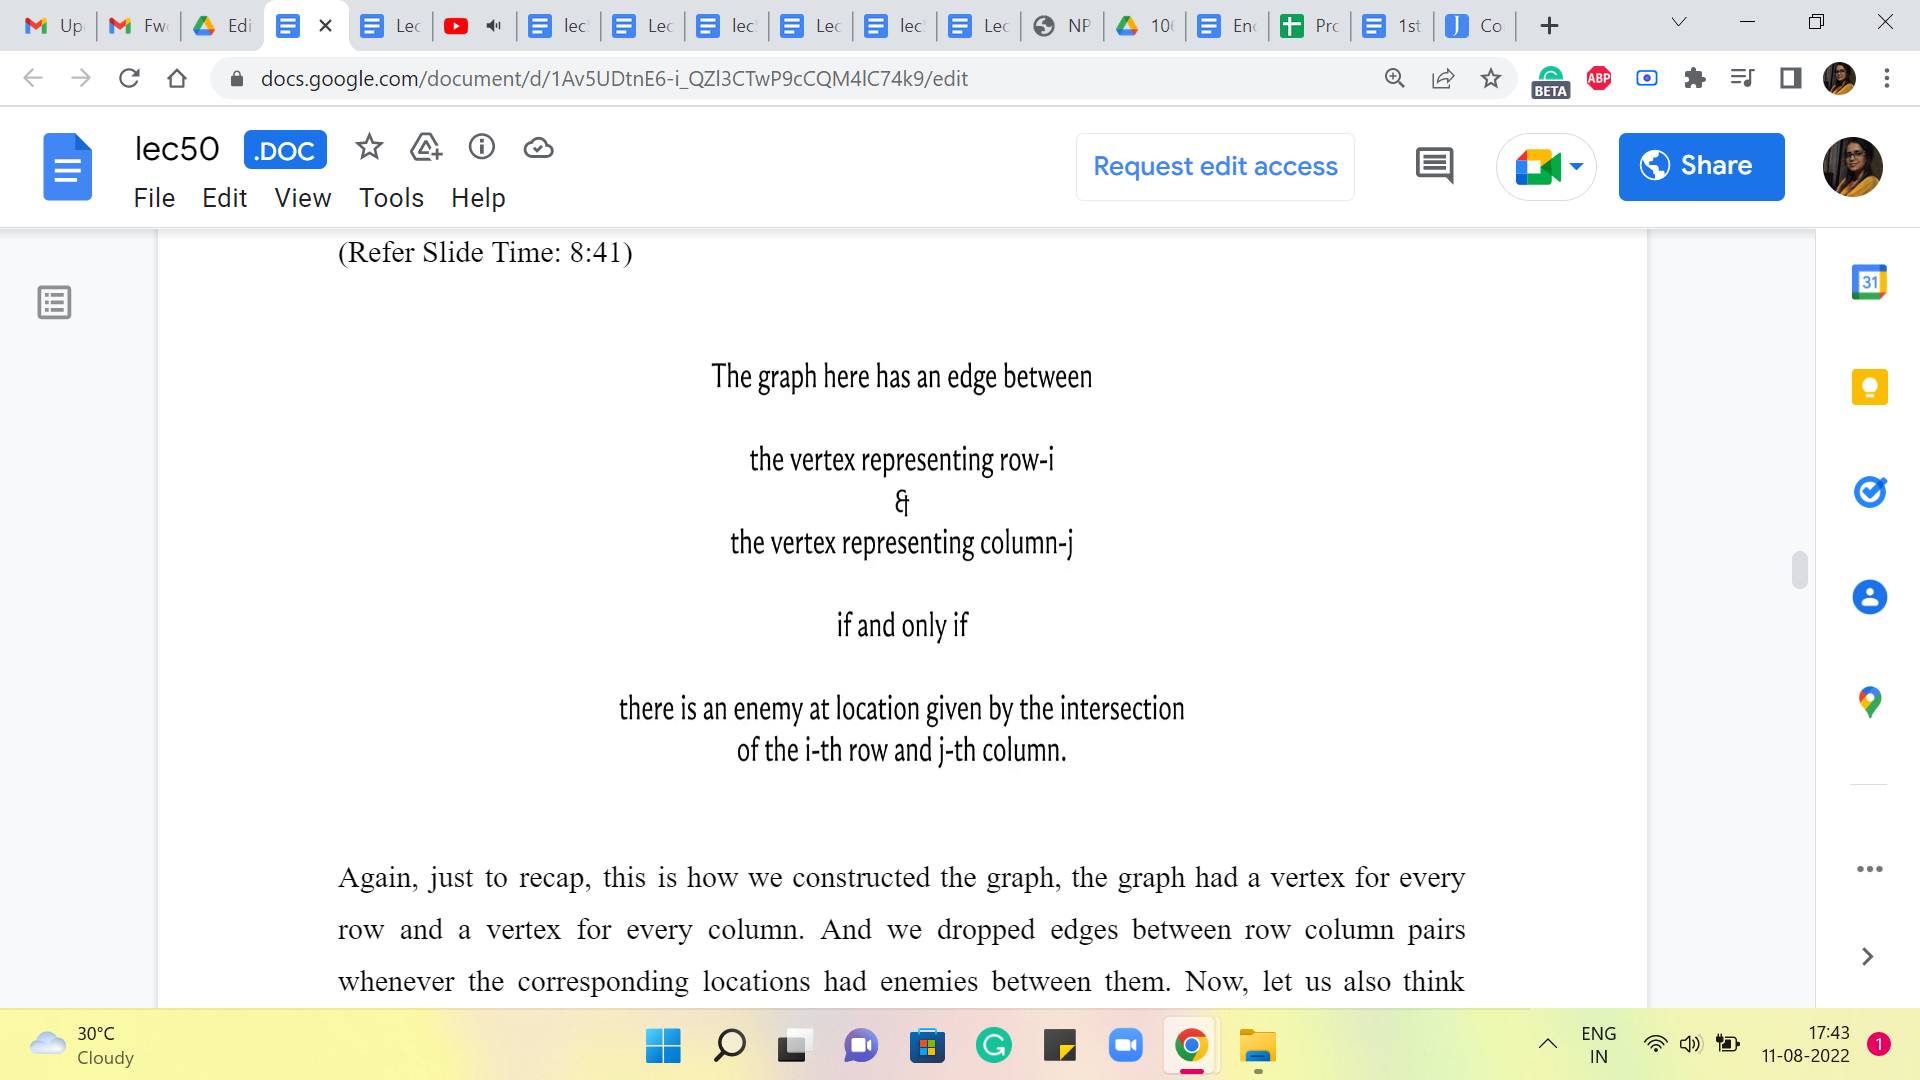
Task: Star the lec50 document
Action: [369, 148]
